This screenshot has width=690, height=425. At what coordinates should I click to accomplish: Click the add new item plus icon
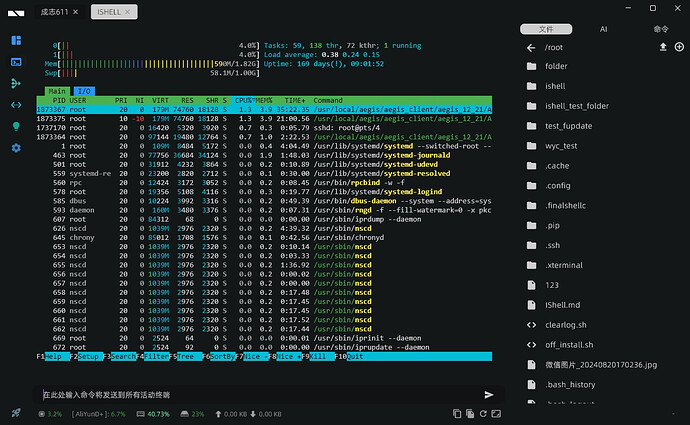pos(679,47)
